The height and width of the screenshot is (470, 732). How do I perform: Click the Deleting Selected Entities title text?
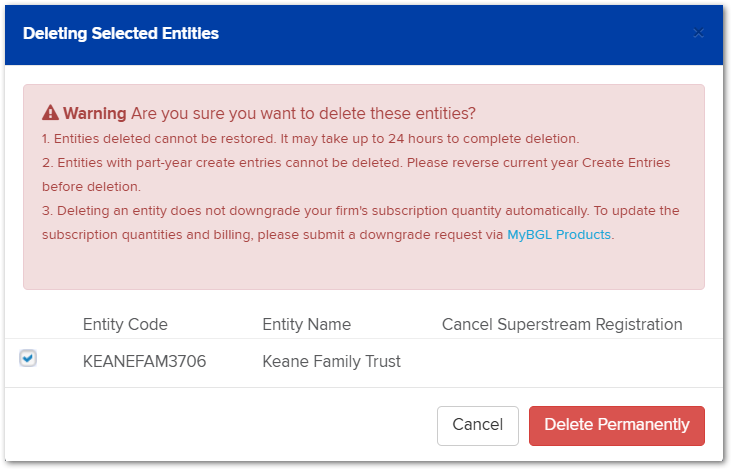[x=121, y=33]
